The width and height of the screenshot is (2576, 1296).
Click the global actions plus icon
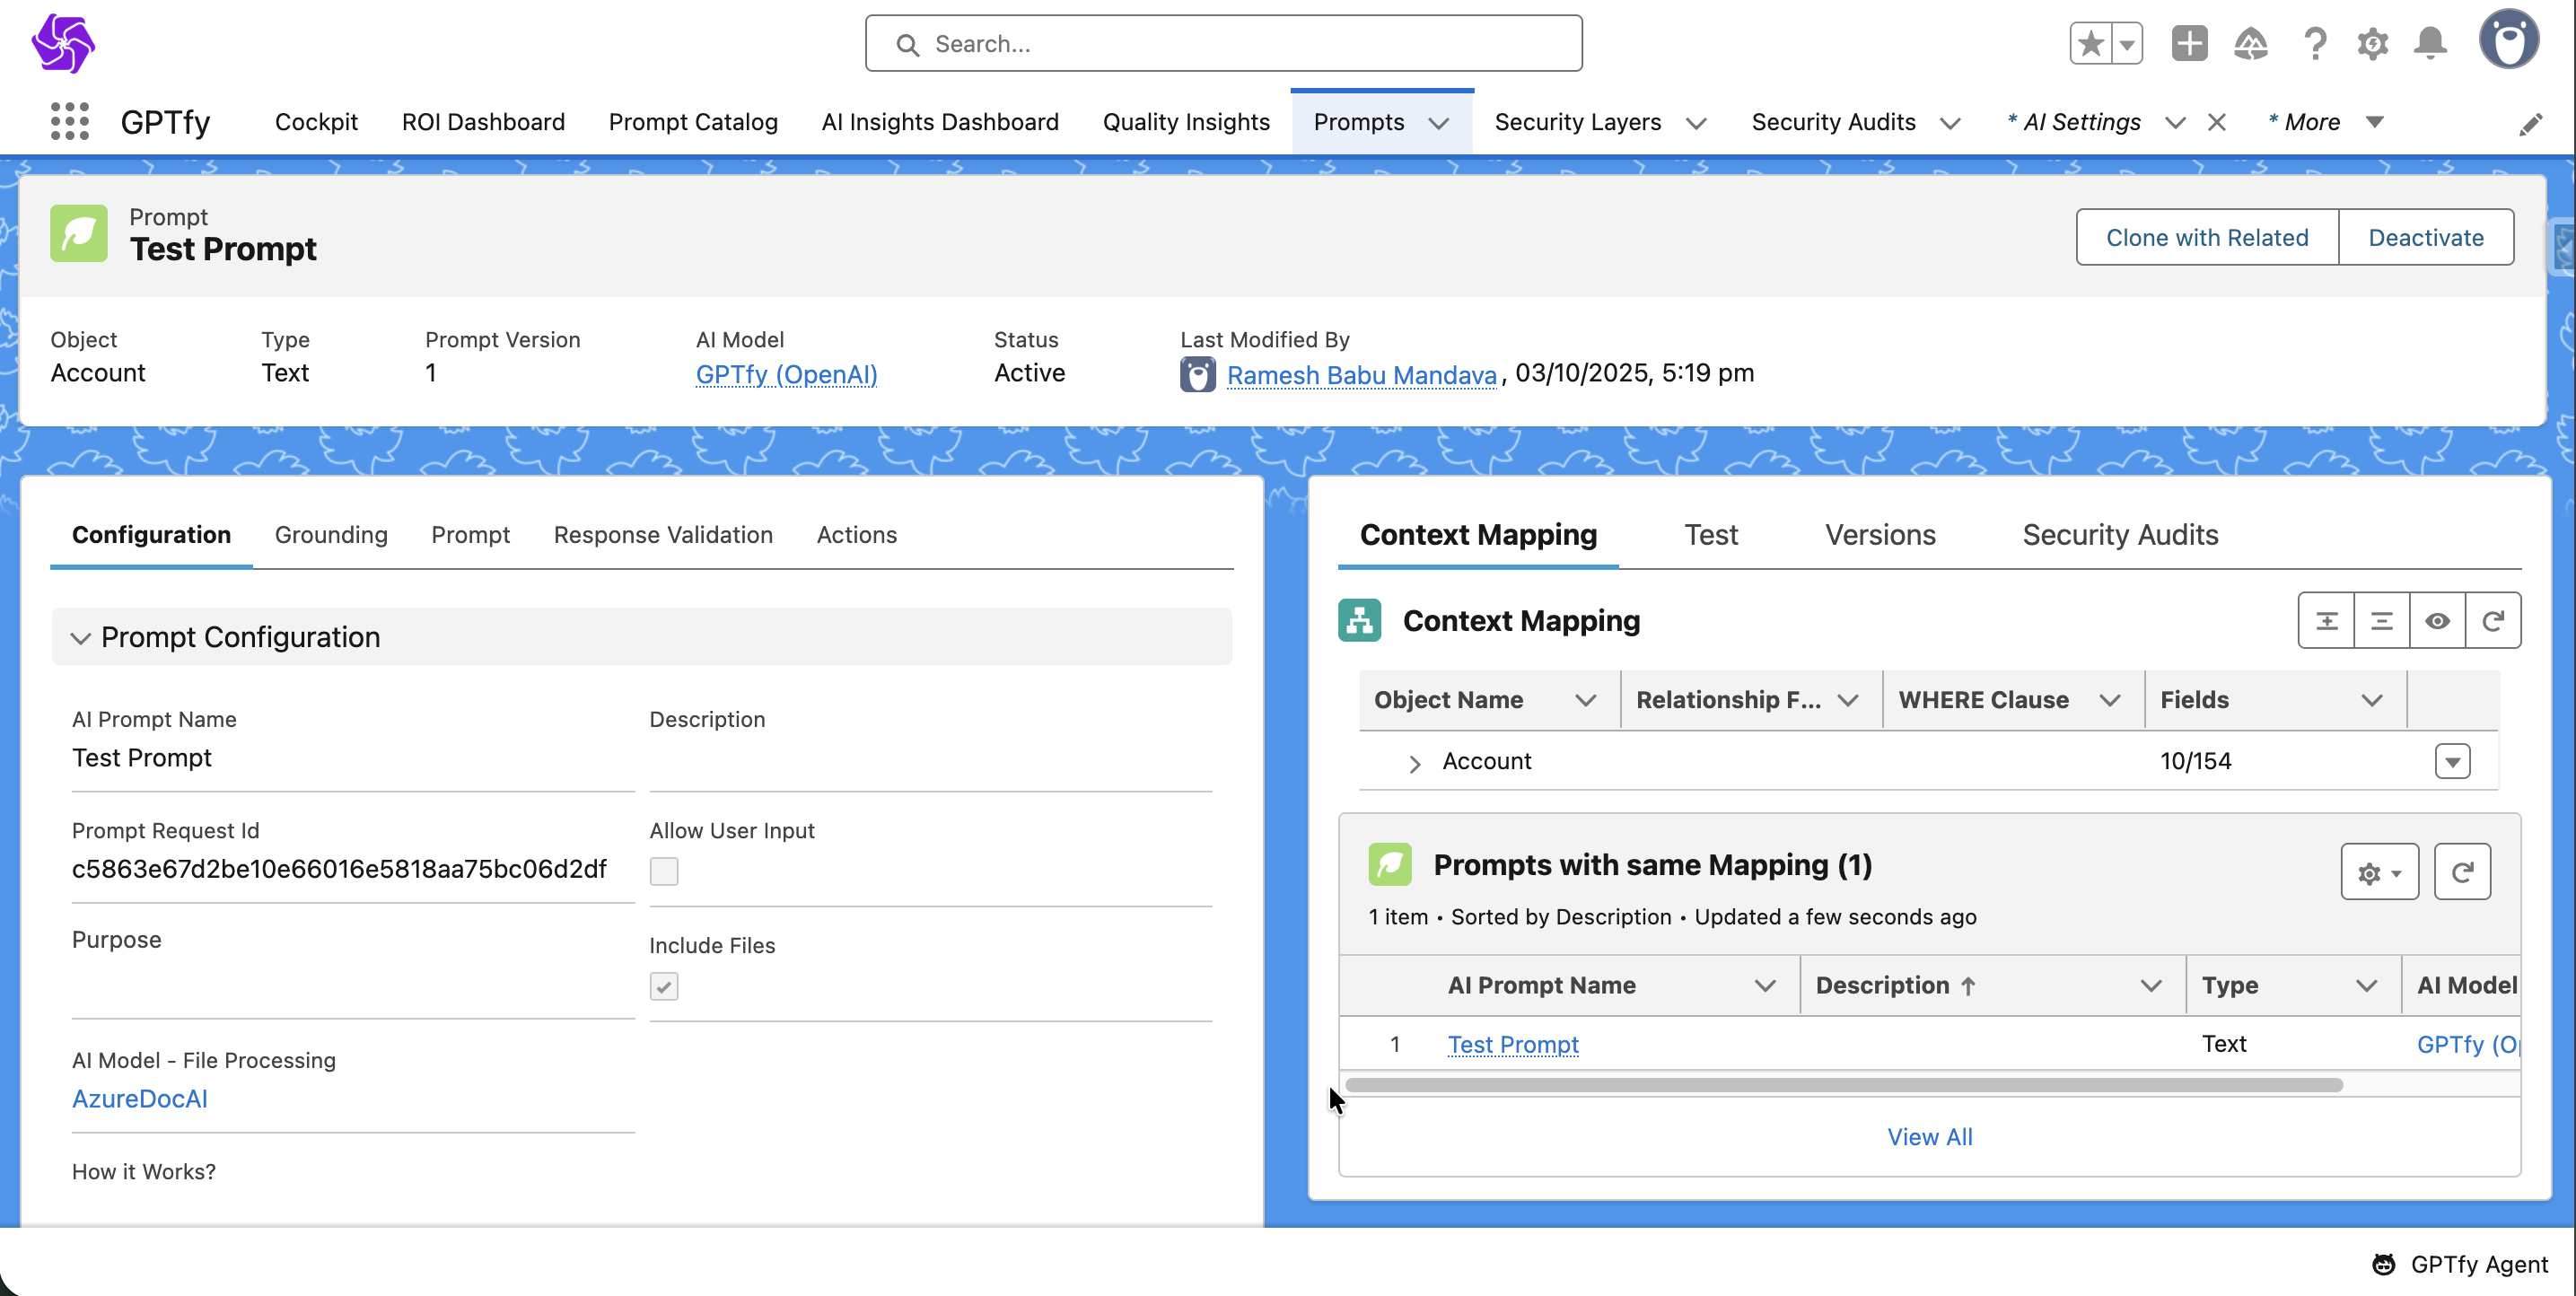[x=2189, y=43]
